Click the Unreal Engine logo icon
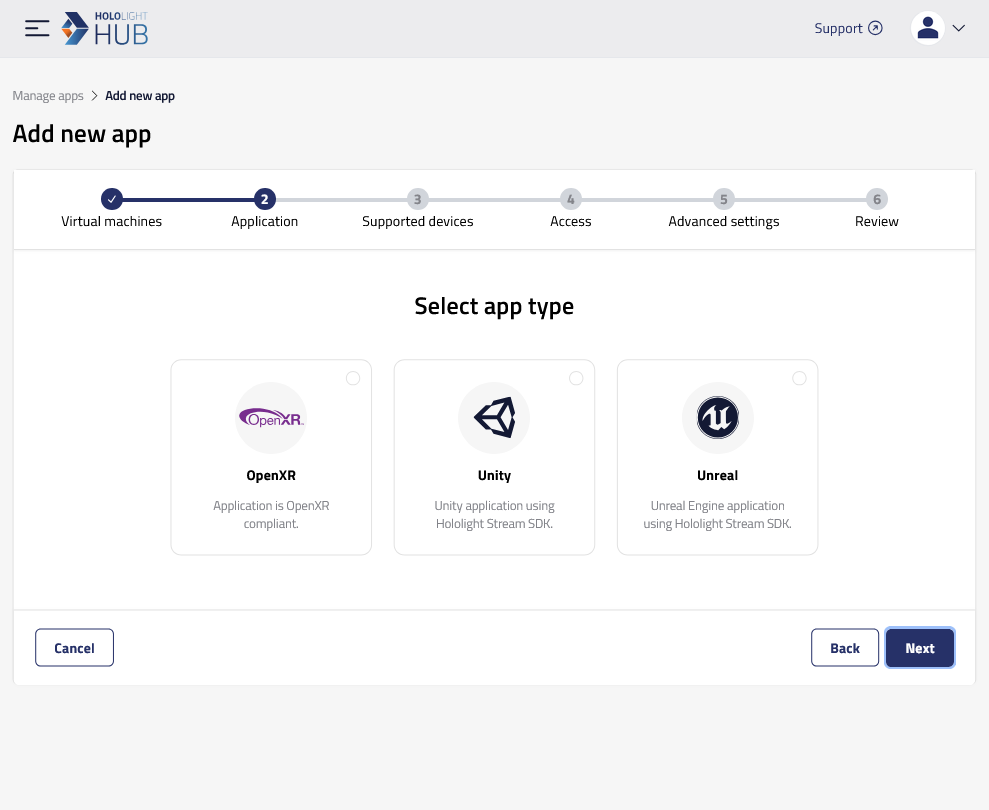Screen dimensions: 989x810 718,418
